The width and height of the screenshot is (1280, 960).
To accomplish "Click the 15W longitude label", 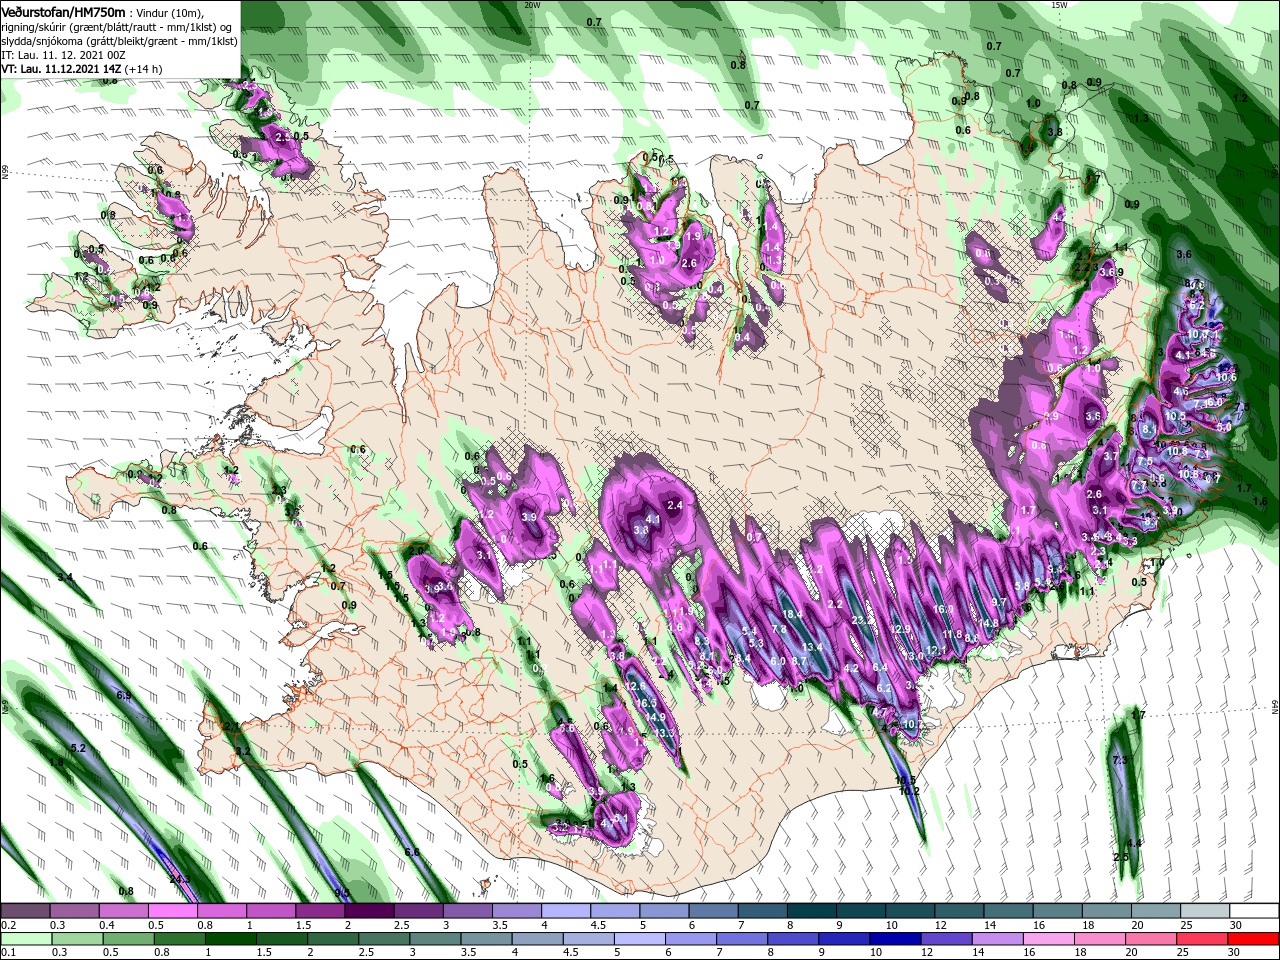I will pos(1059,4).
